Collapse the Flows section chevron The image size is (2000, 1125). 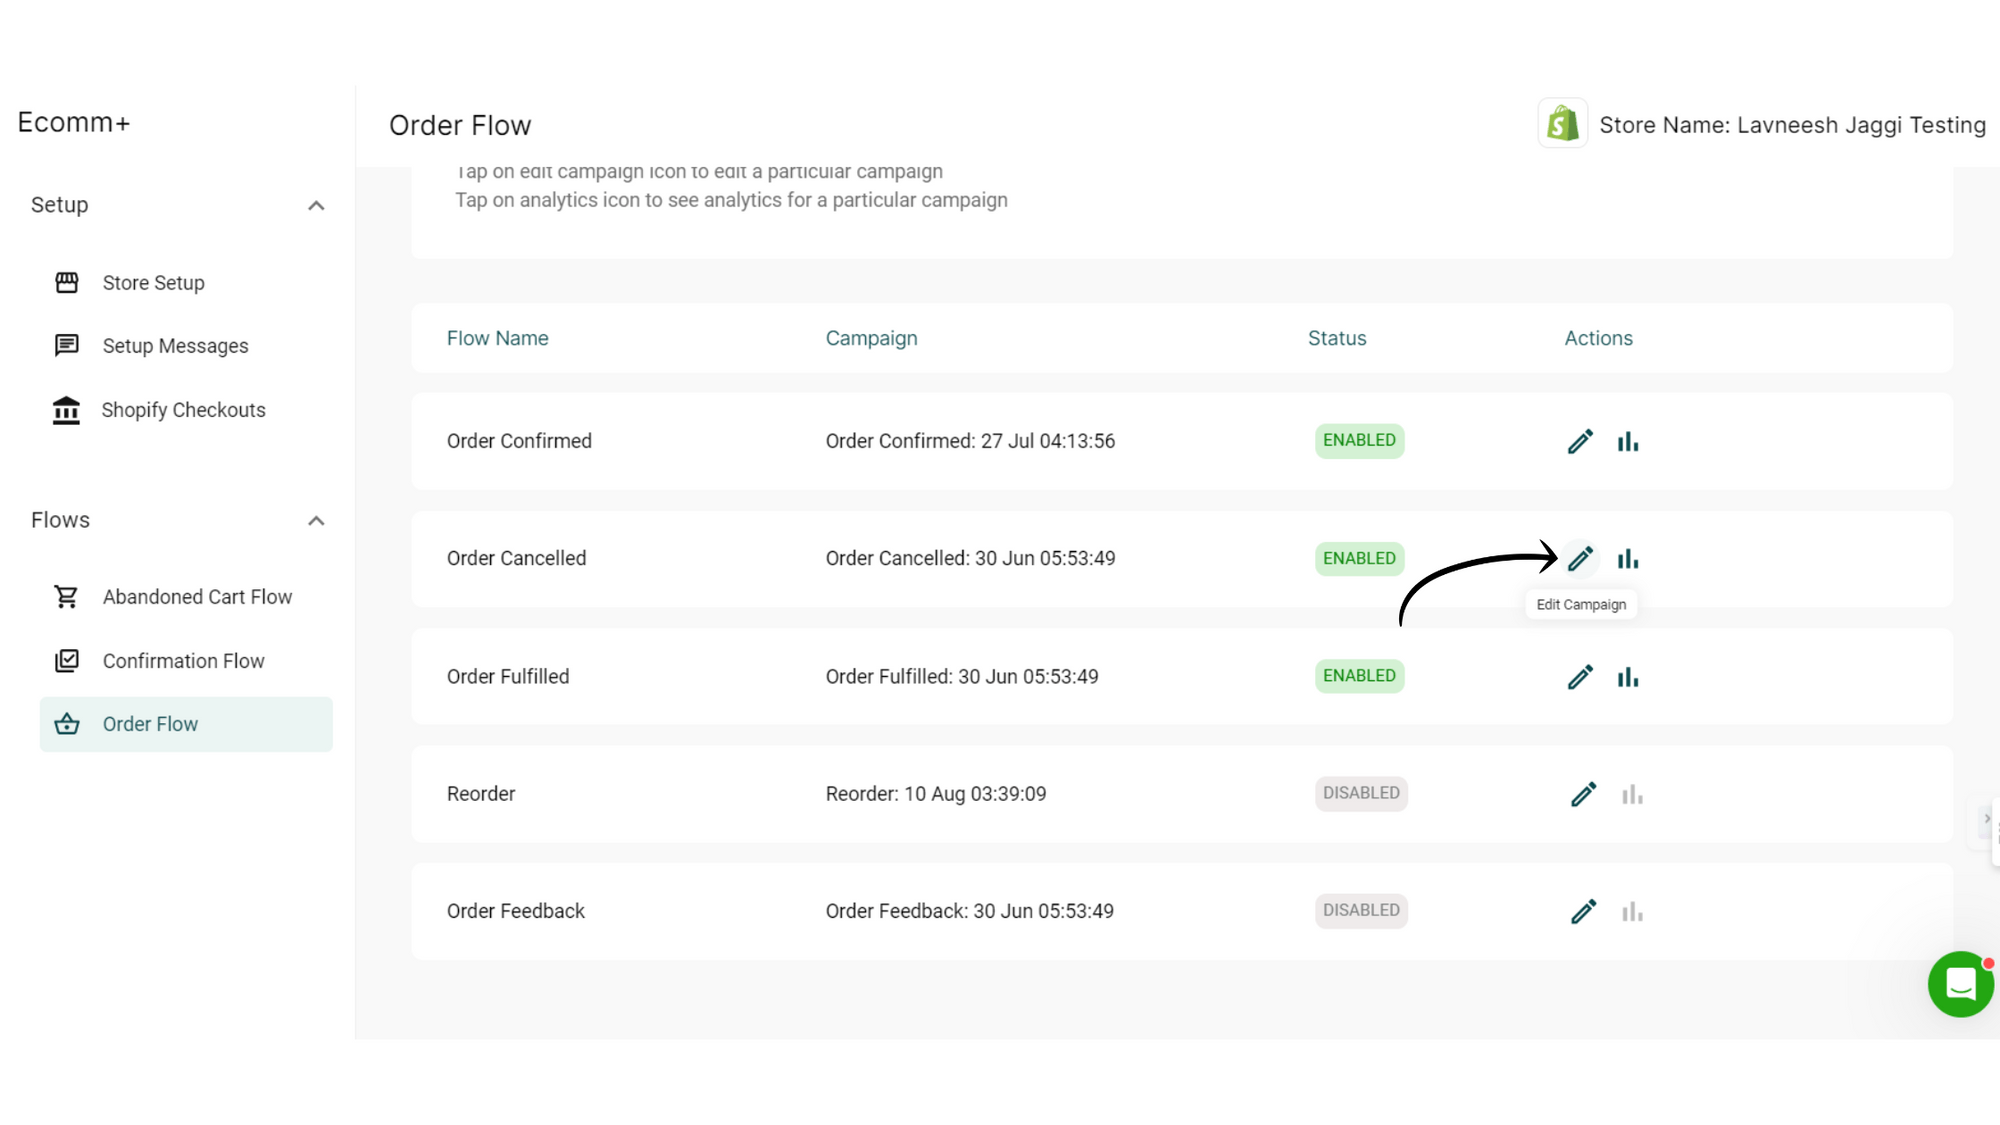click(x=316, y=520)
